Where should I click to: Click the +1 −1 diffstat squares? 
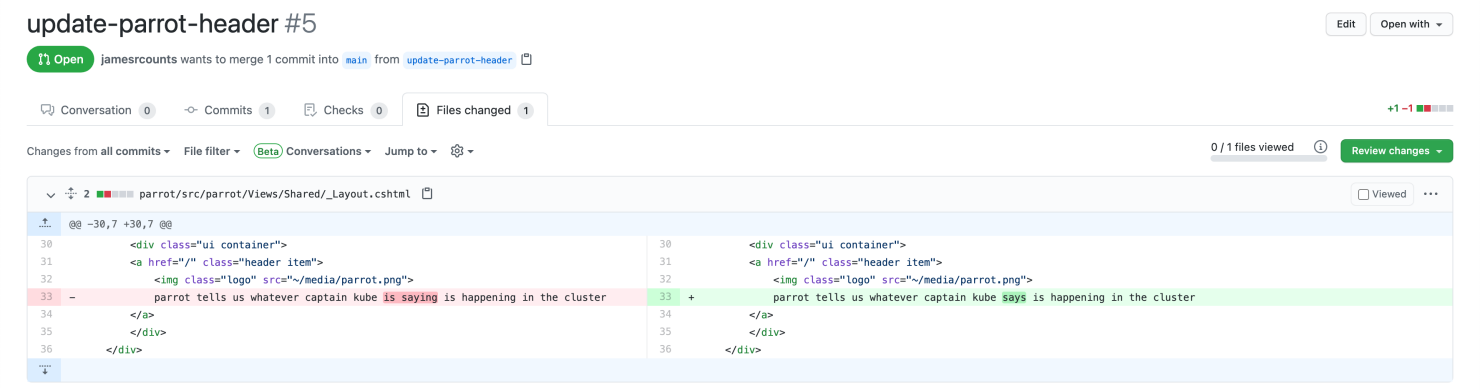tap(1434, 108)
